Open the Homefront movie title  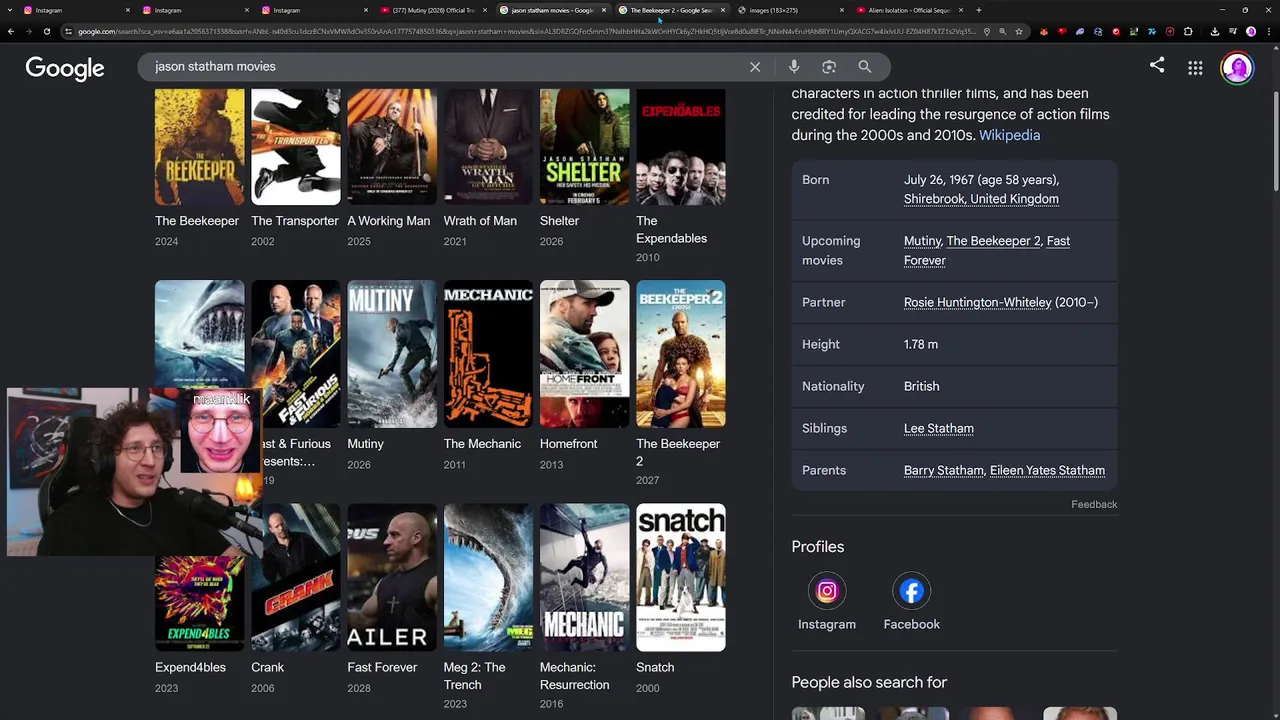[x=568, y=444]
